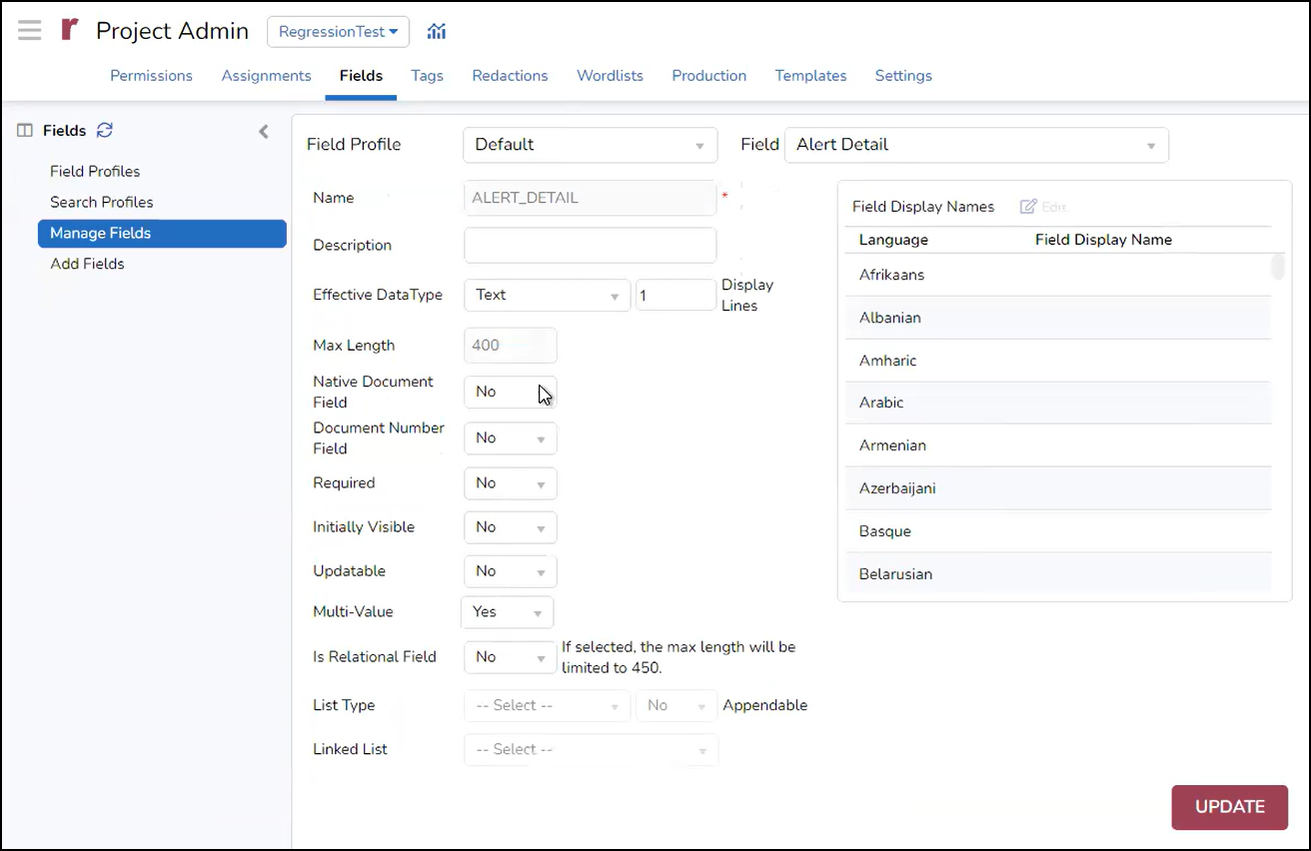Click the Fields panel layout icon
The image size is (1311, 851).
25,131
